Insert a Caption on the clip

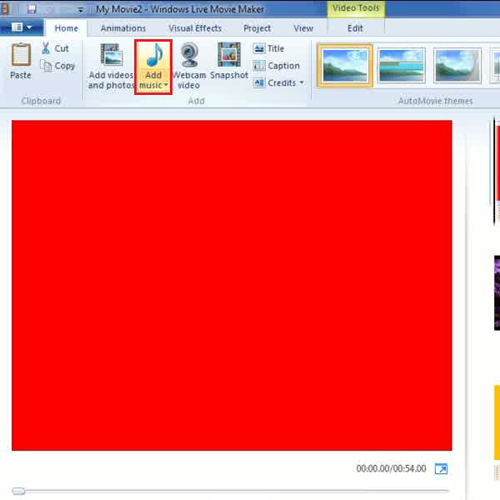pyautogui.click(x=276, y=66)
